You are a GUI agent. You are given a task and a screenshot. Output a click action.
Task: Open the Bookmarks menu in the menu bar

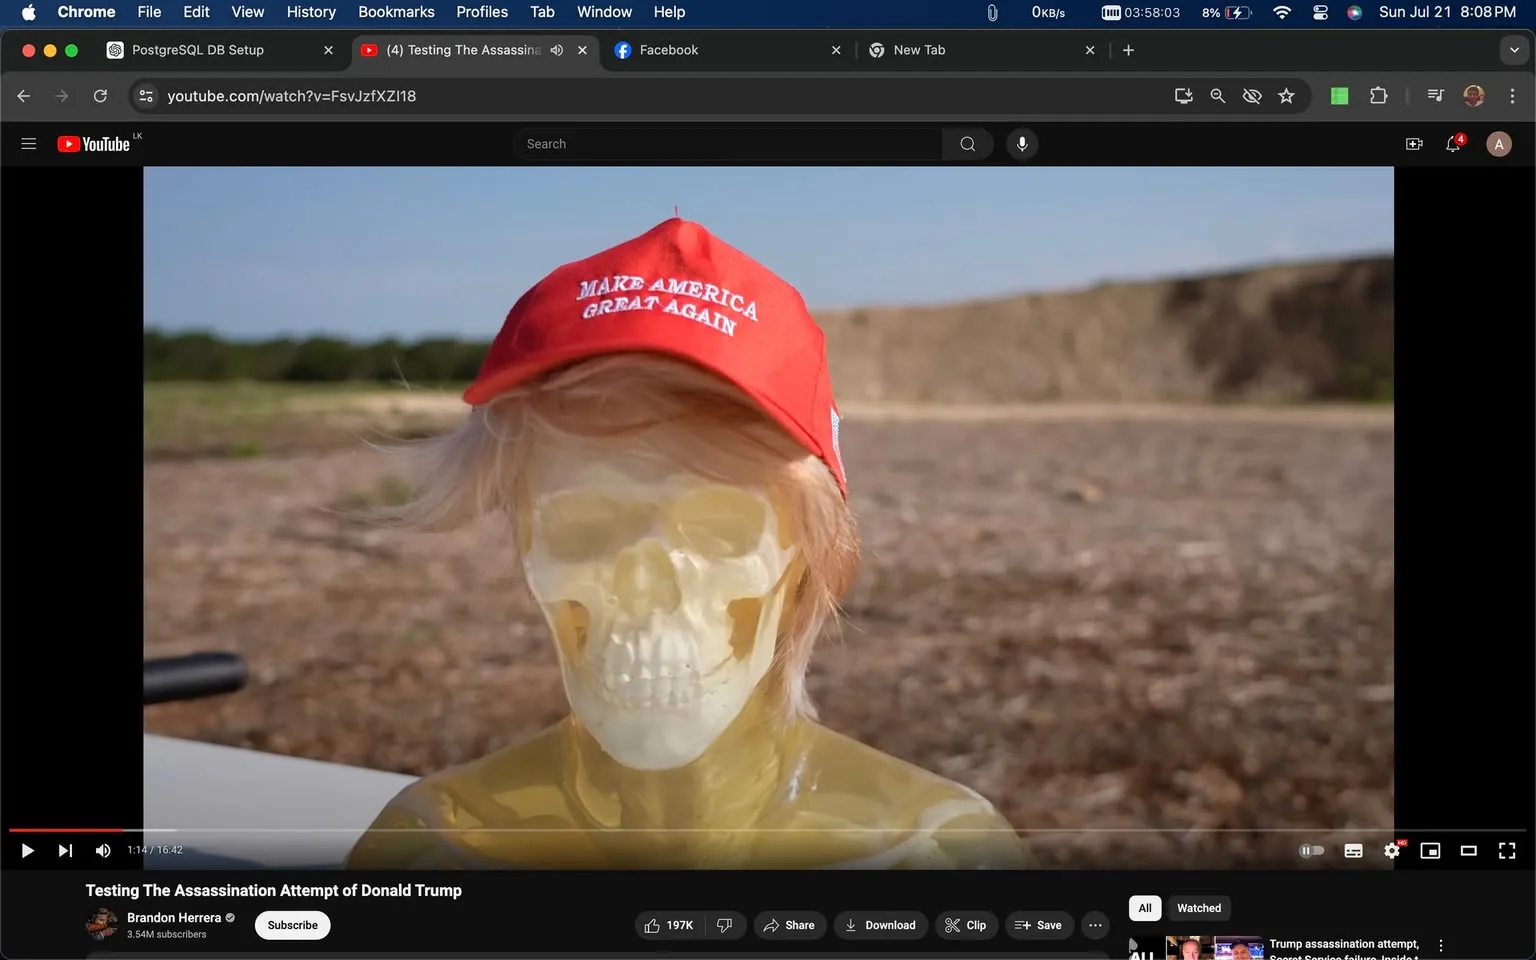click(395, 12)
